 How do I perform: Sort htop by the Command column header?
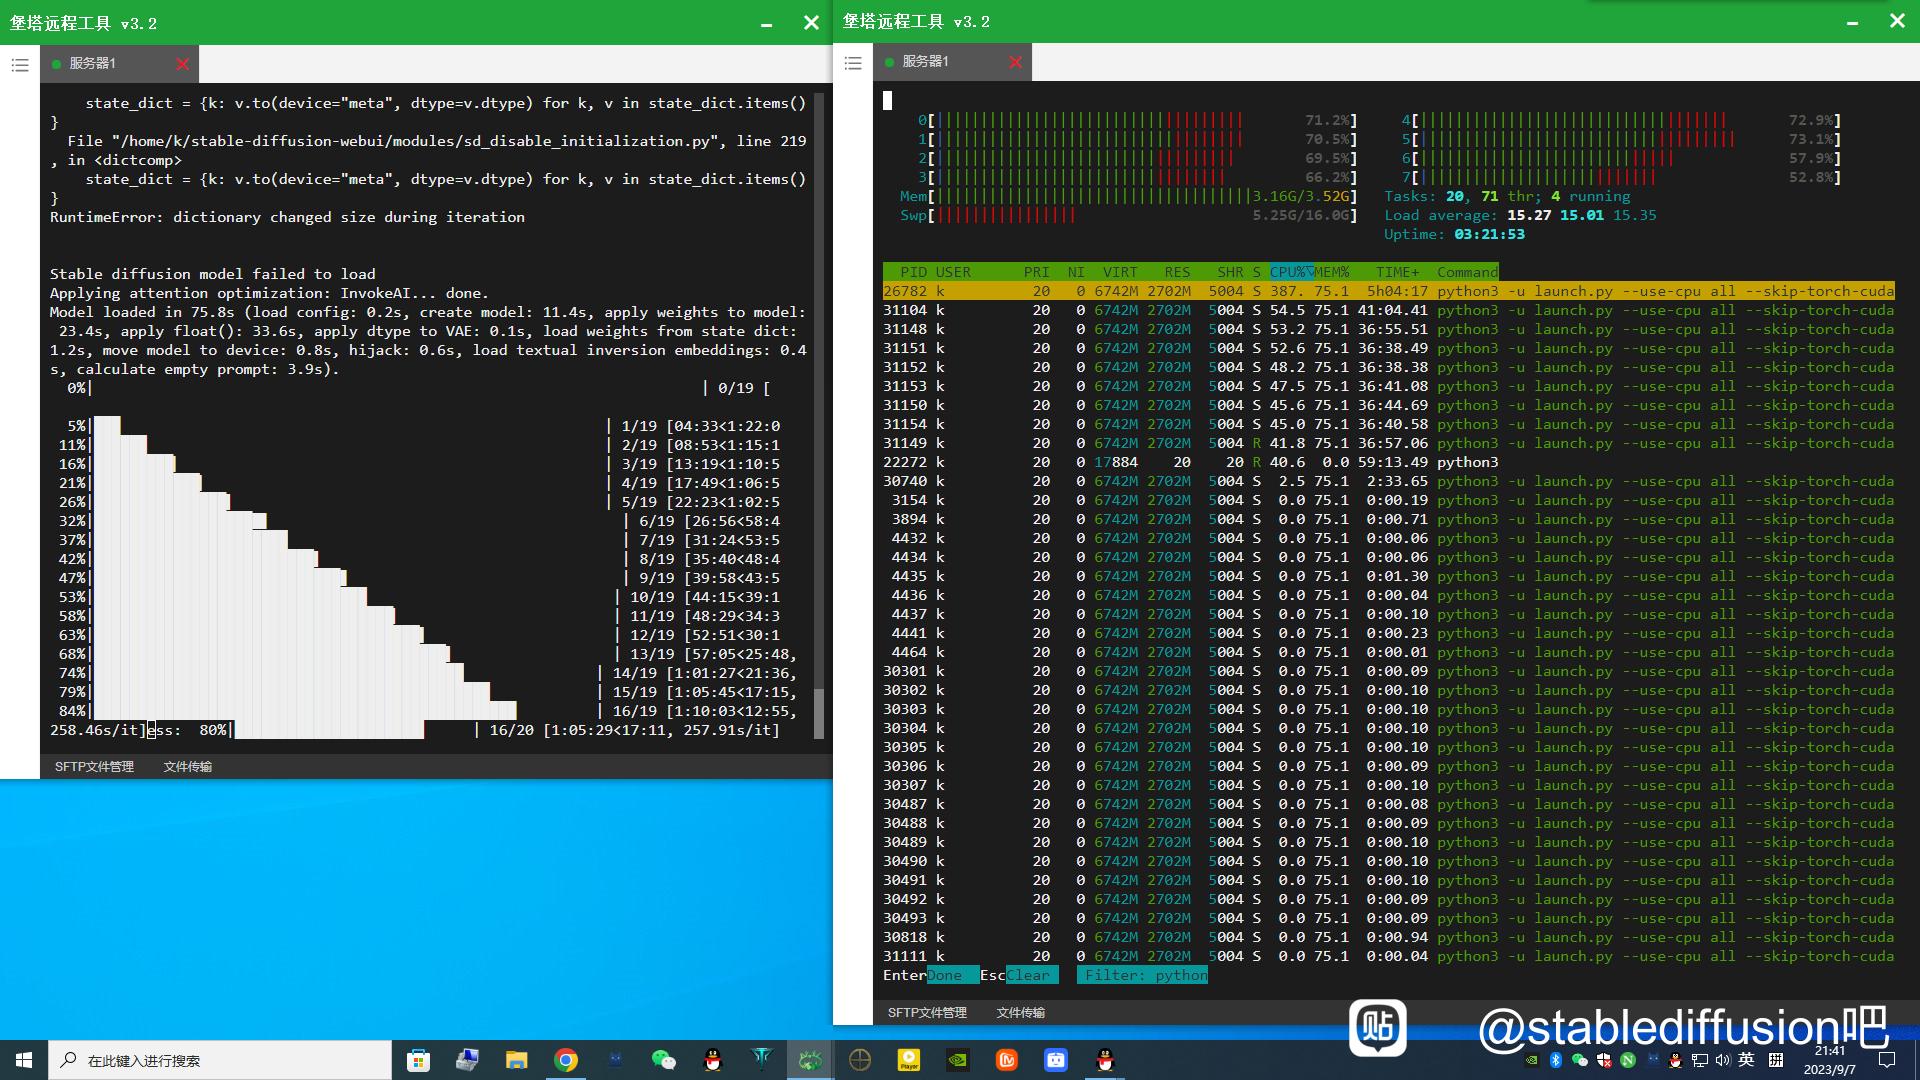coord(1467,272)
